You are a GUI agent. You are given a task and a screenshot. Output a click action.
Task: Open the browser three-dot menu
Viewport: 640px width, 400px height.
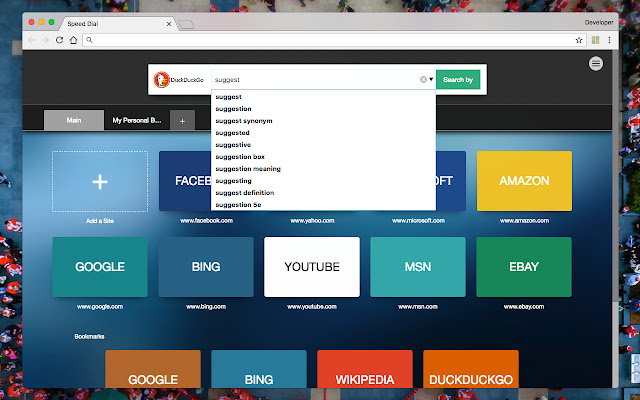coord(609,40)
